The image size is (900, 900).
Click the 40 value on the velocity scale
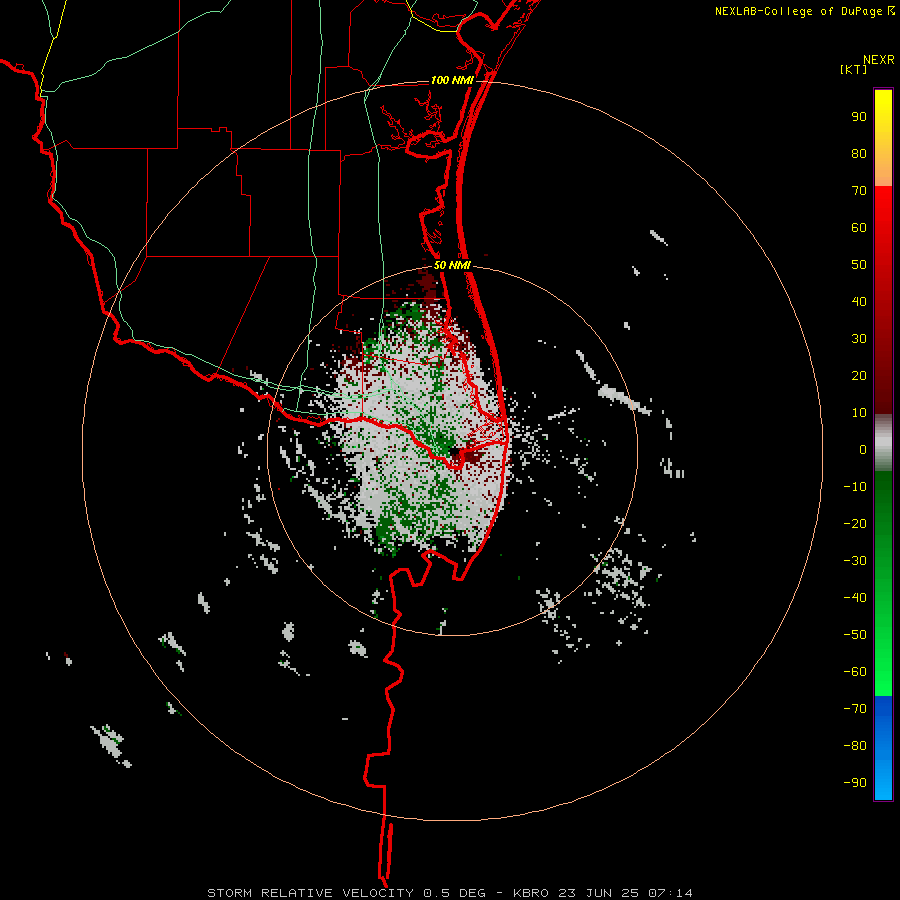point(859,302)
